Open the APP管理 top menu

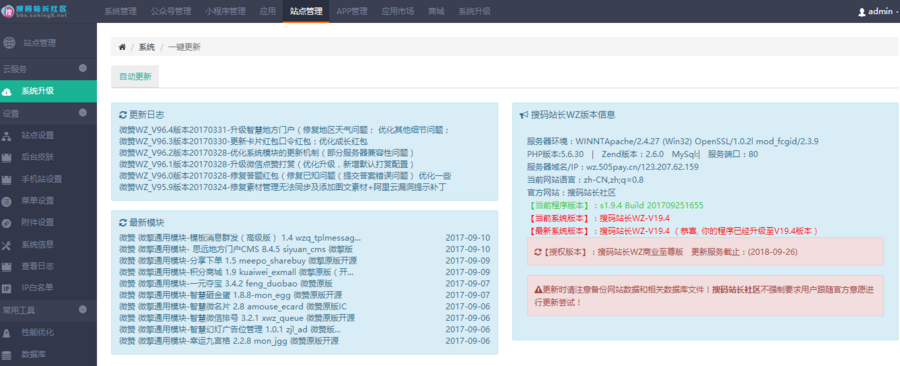352,11
